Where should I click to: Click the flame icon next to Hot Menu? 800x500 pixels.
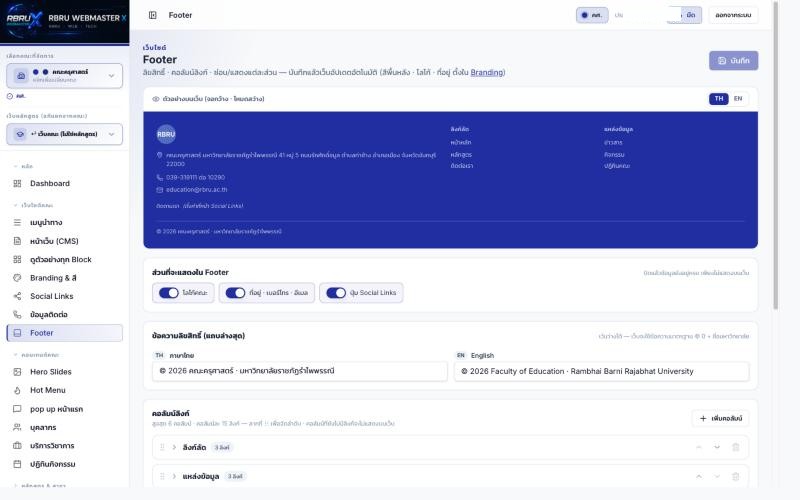pos(17,390)
